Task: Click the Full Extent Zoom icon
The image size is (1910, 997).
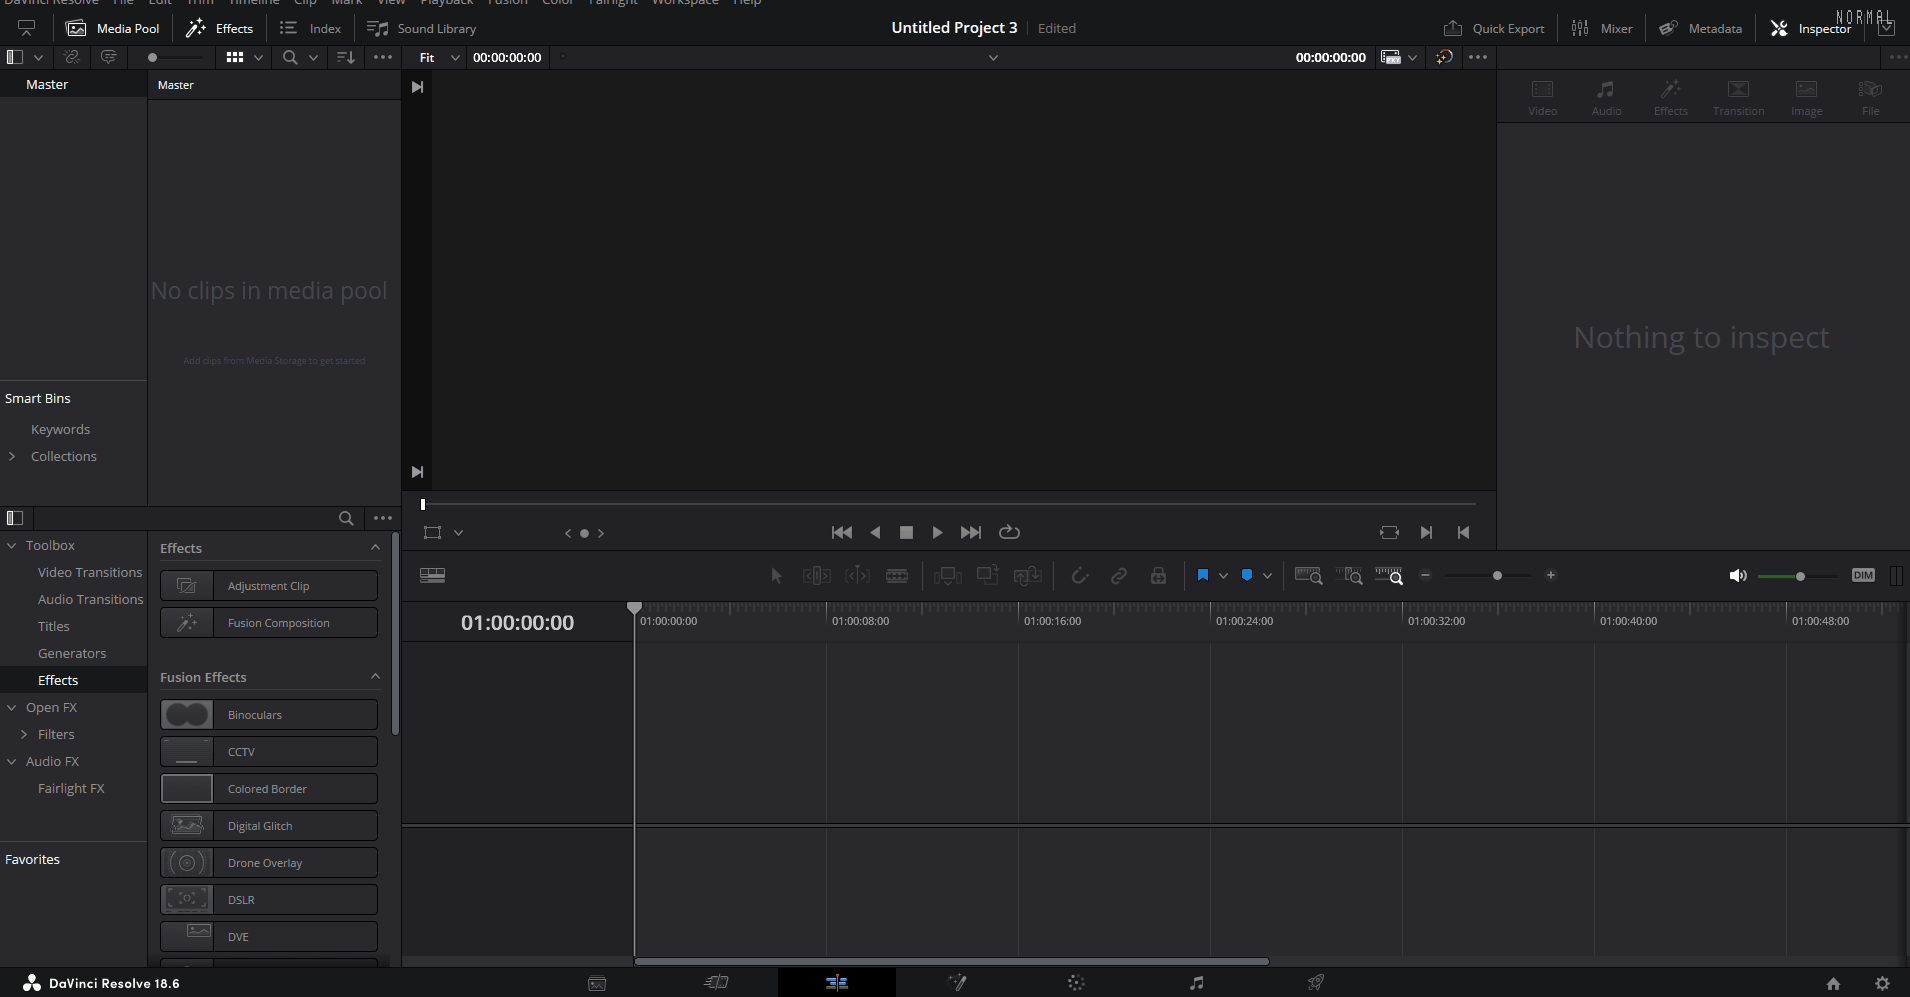Action: point(1308,575)
